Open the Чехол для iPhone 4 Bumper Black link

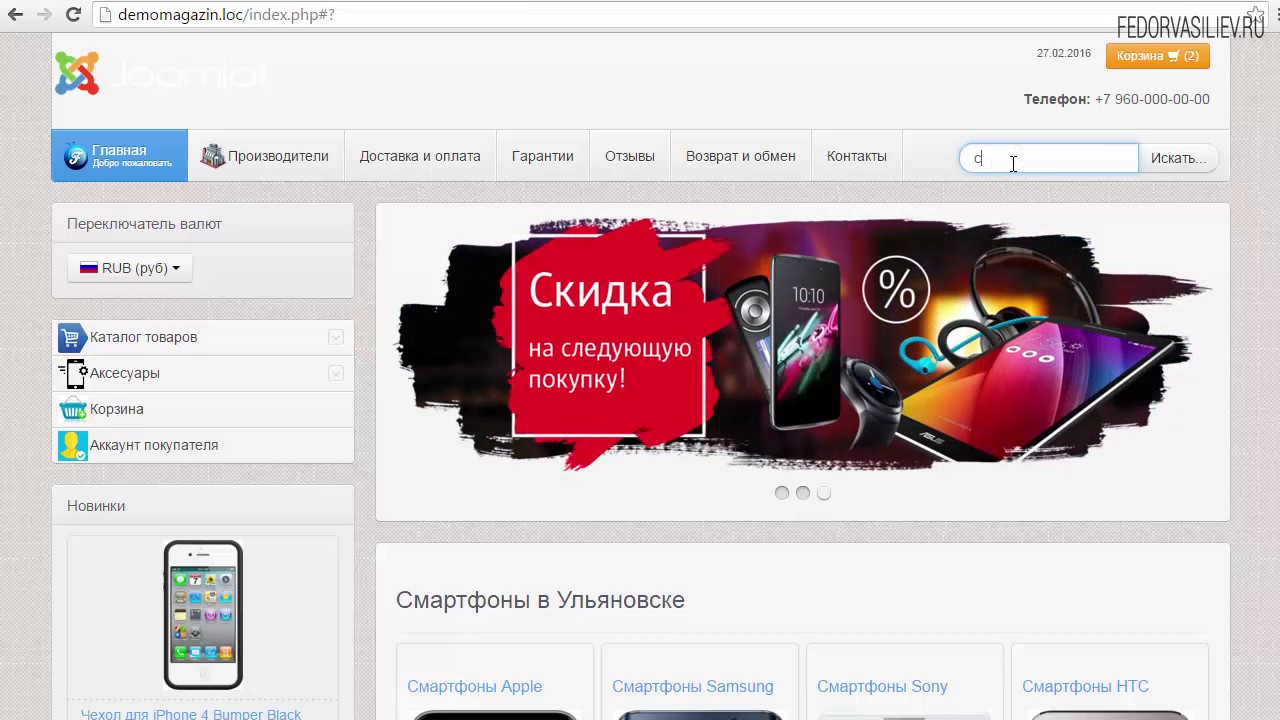(x=191, y=714)
